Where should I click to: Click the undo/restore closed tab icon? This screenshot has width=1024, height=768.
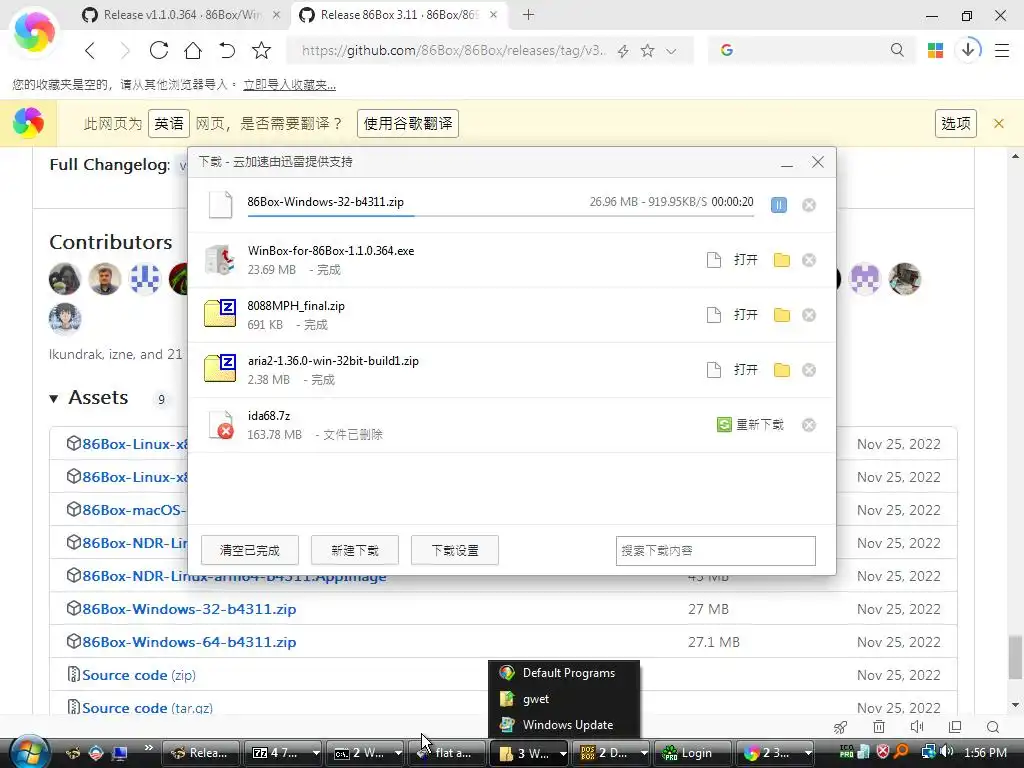click(x=227, y=50)
